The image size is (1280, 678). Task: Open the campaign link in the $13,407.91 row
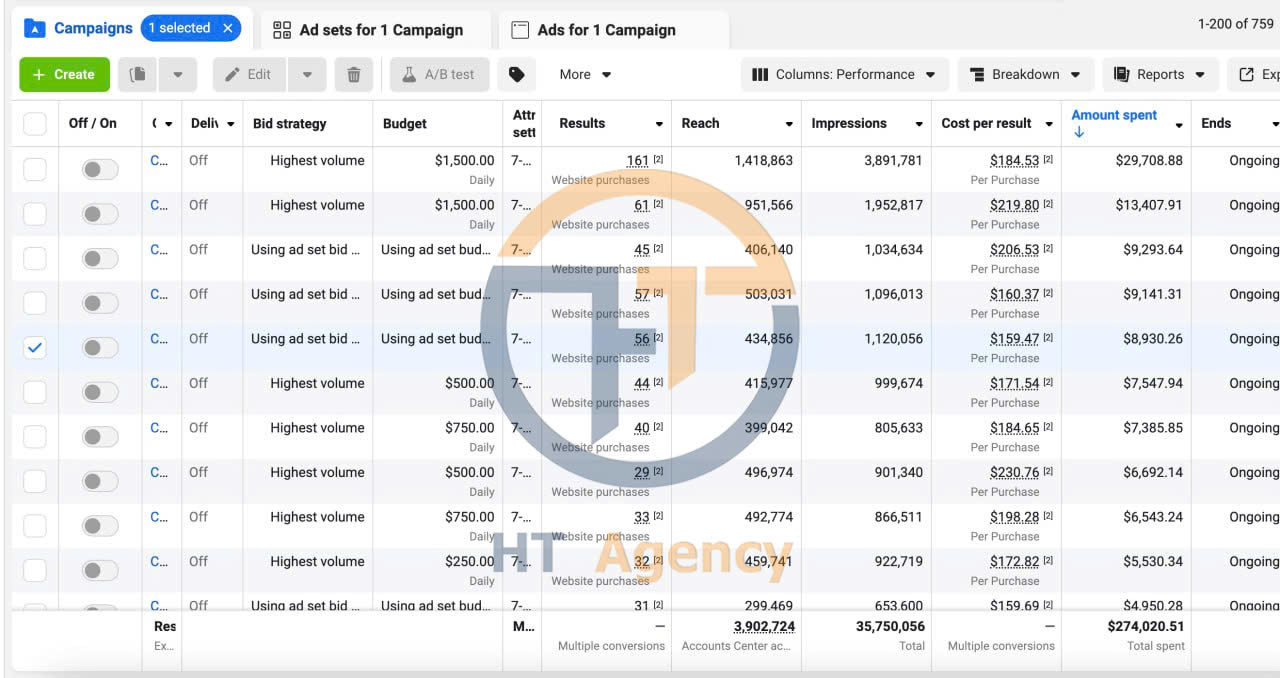159,205
